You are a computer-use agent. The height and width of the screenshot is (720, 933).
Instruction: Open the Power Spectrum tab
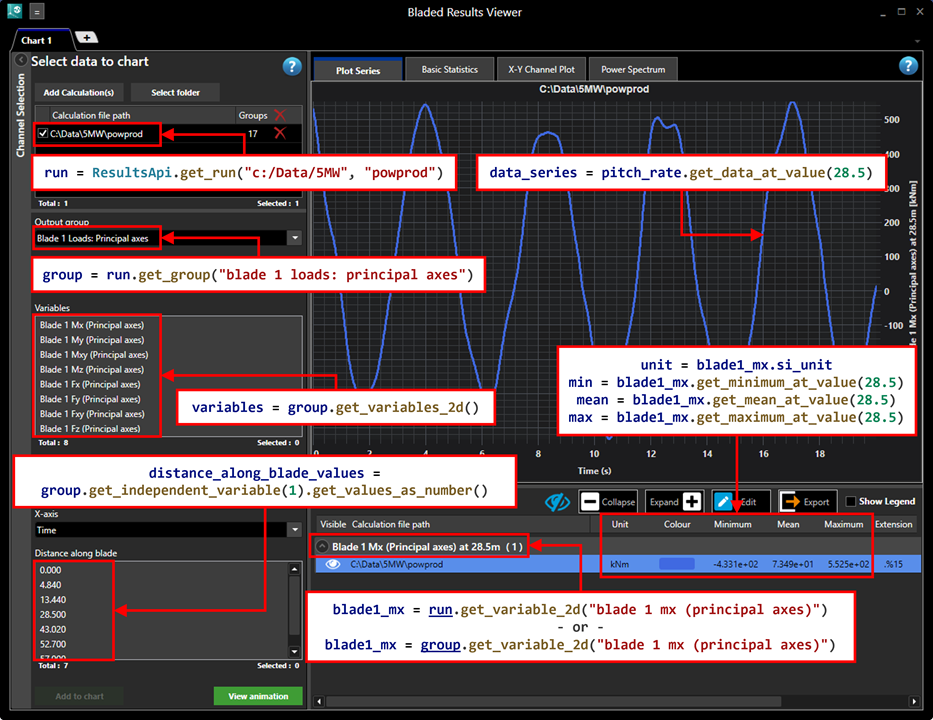pos(633,70)
